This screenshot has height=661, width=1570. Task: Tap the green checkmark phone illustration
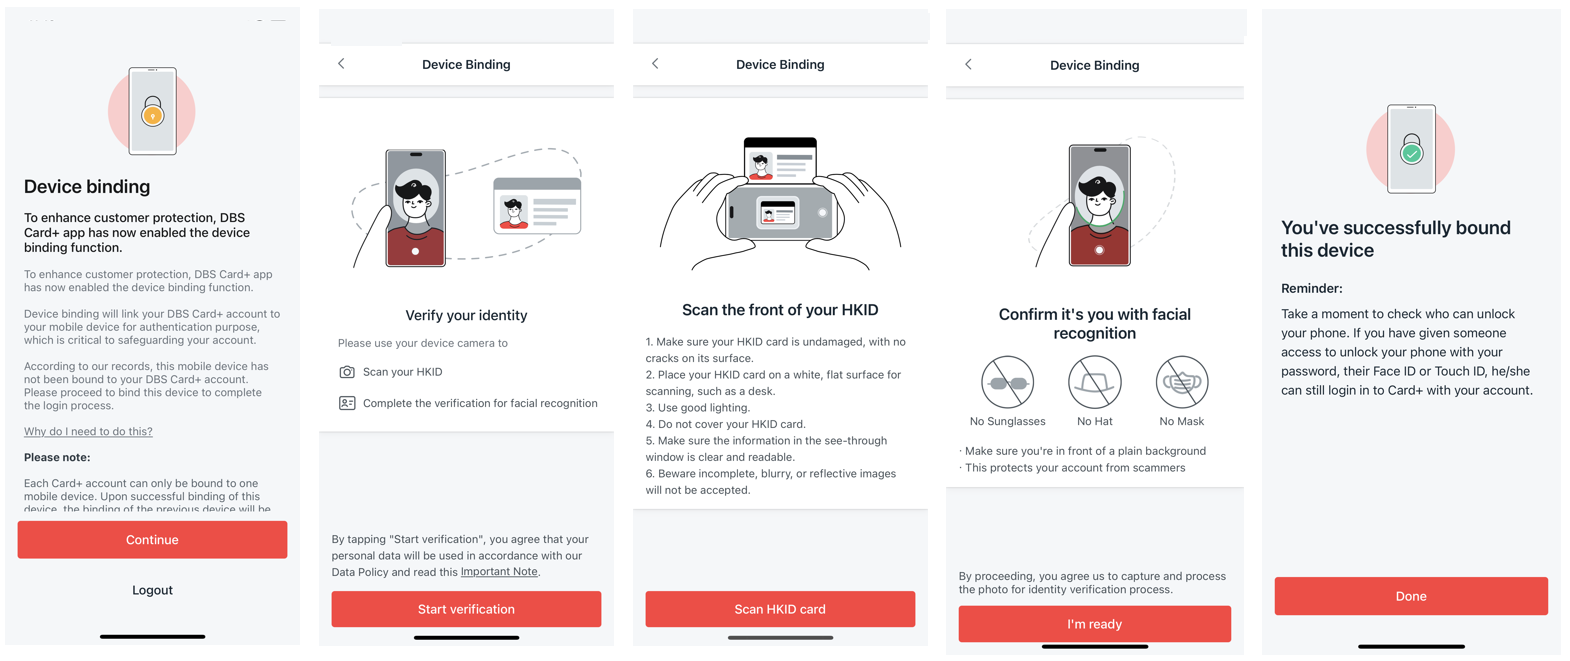(1410, 149)
